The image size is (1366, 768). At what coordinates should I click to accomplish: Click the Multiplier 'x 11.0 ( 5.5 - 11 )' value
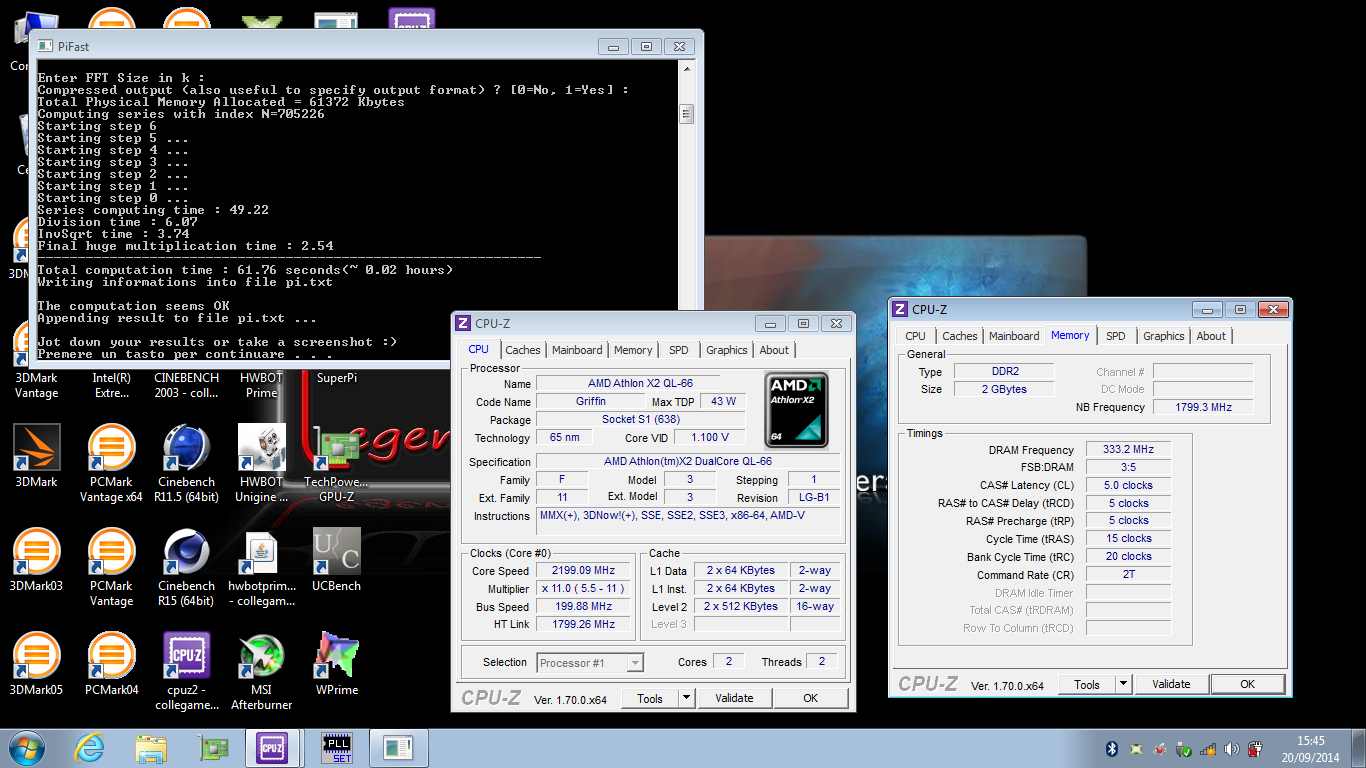click(x=584, y=588)
